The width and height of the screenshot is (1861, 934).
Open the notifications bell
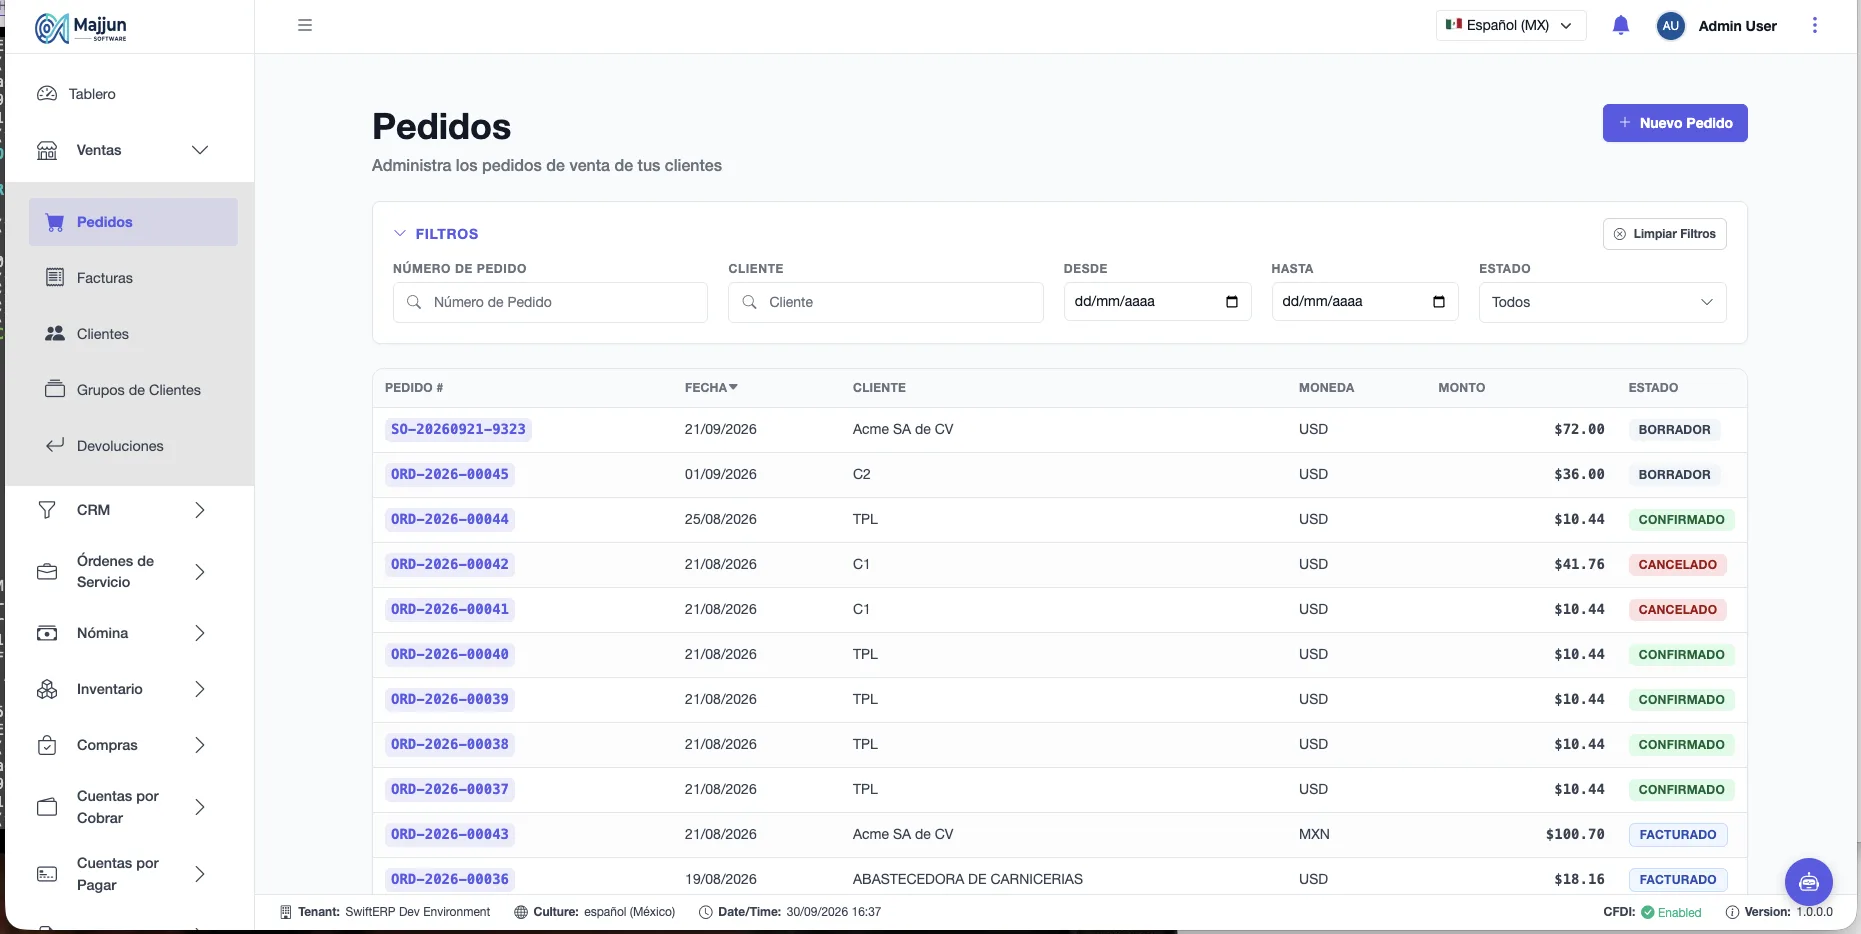coord(1621,26)
